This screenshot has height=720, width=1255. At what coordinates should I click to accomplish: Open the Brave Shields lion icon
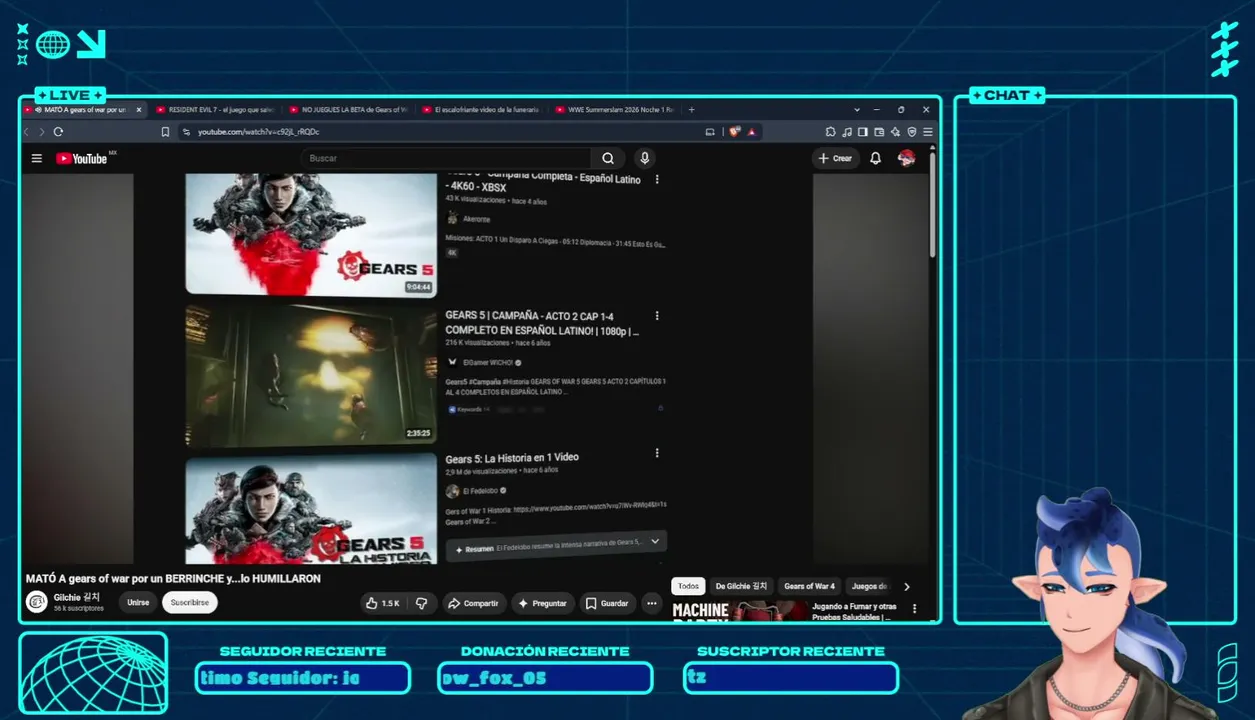click(x=734, y=131)
